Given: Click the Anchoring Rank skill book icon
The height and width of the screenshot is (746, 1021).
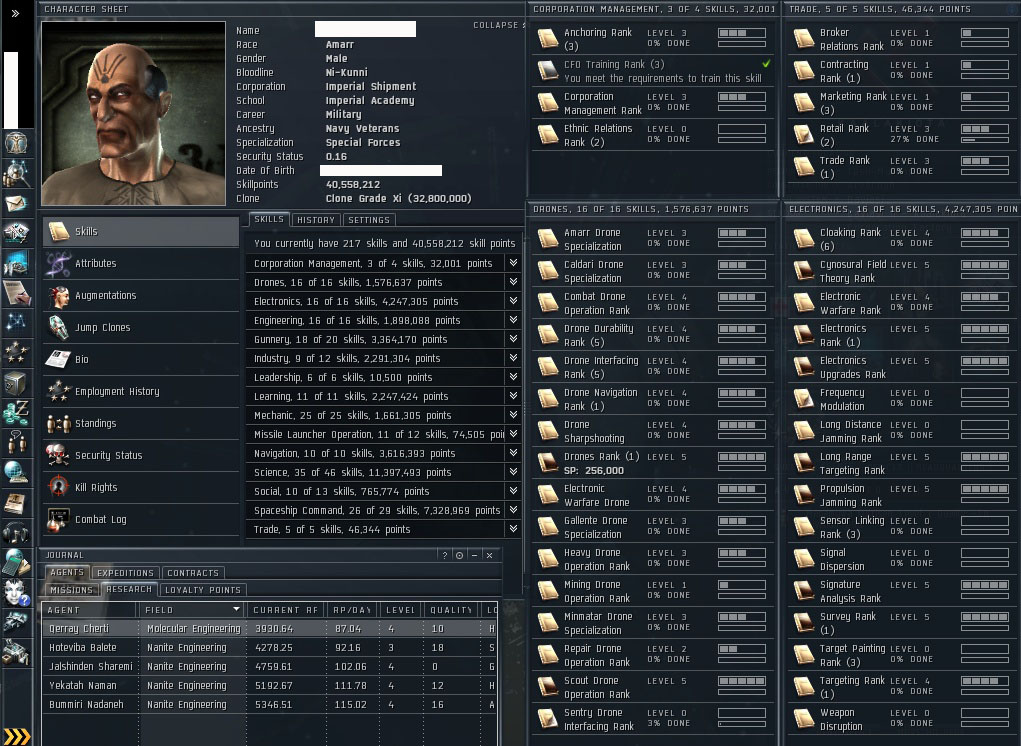Looking at the screenshot, I should coord(548,38).
